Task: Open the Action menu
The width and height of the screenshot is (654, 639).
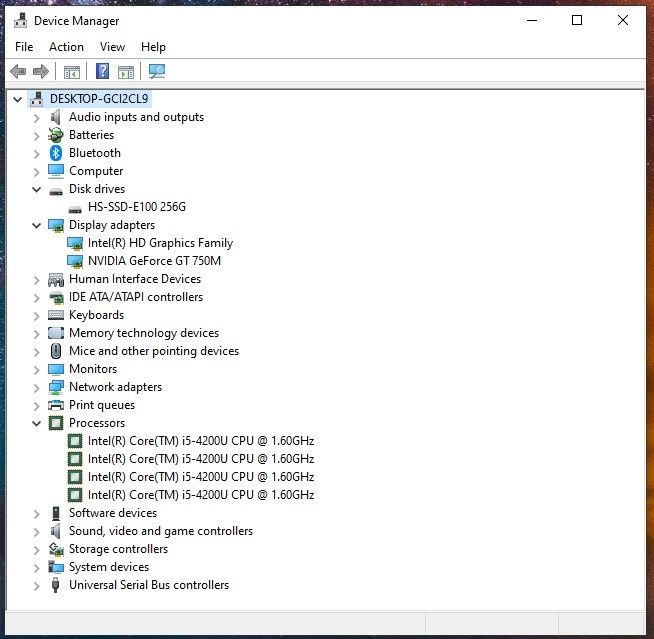Action: tap(66, 47)
